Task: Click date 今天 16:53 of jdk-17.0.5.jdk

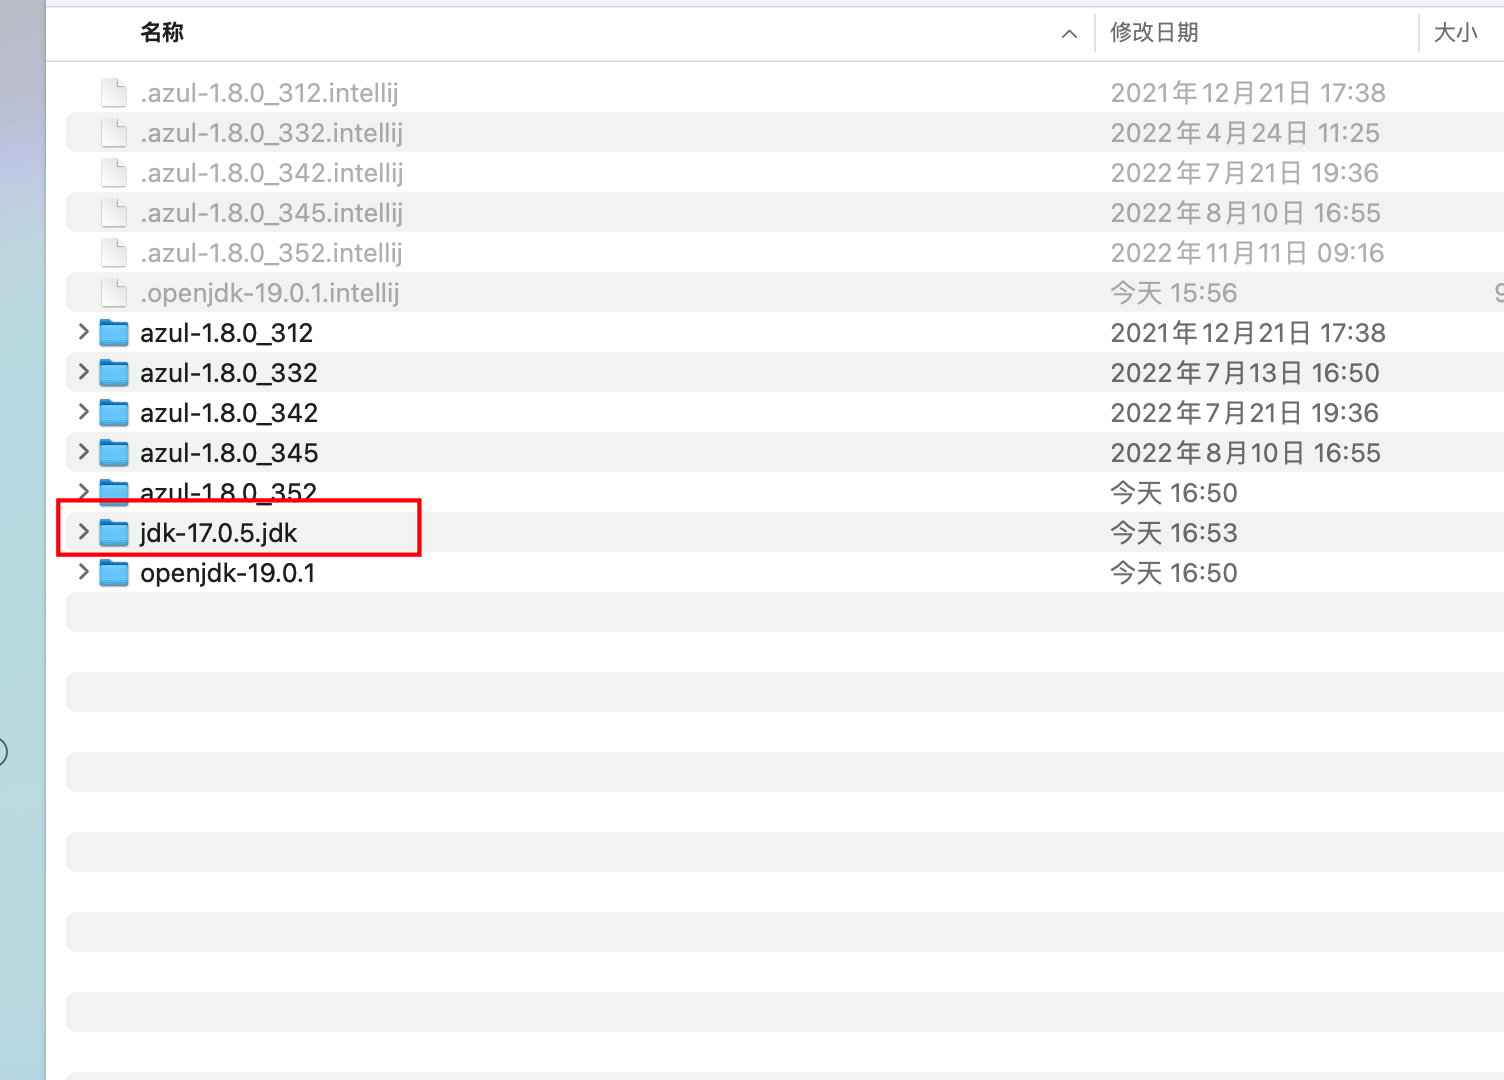Action: [x=1174, y=533]
